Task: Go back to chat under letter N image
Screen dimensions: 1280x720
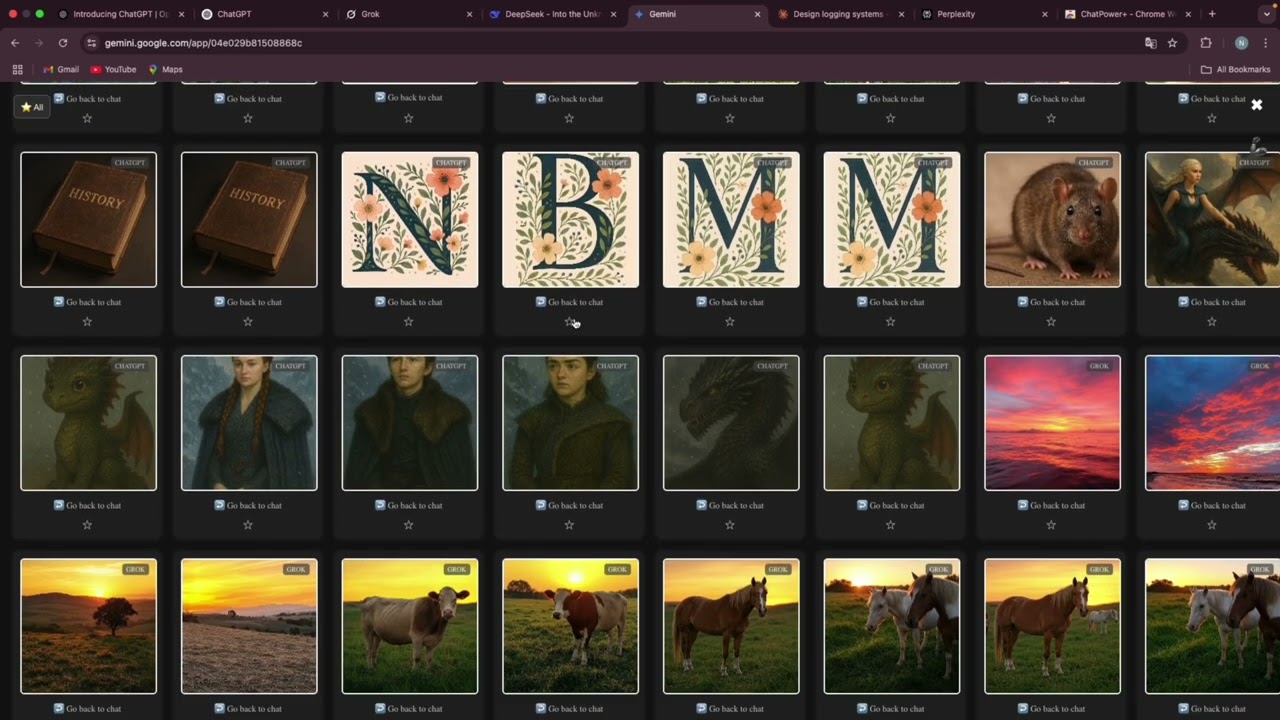Action: [408, 302]
